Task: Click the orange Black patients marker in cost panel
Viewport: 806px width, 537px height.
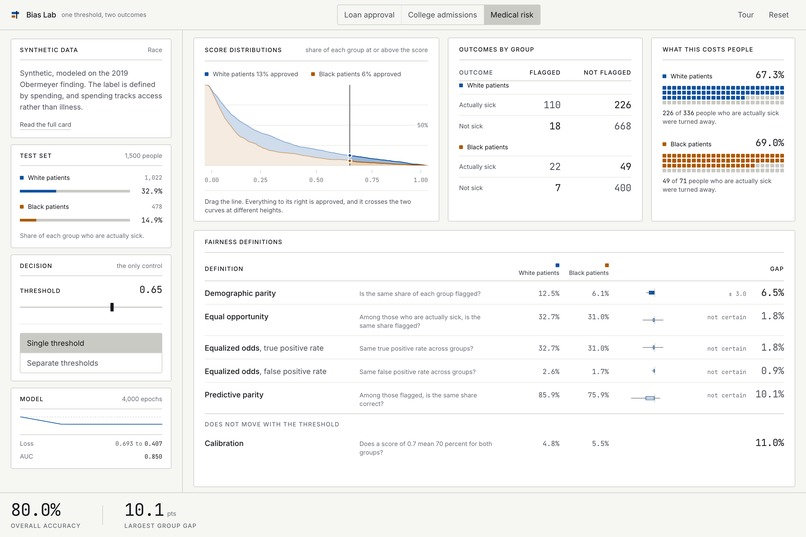Action: (664, 144)
